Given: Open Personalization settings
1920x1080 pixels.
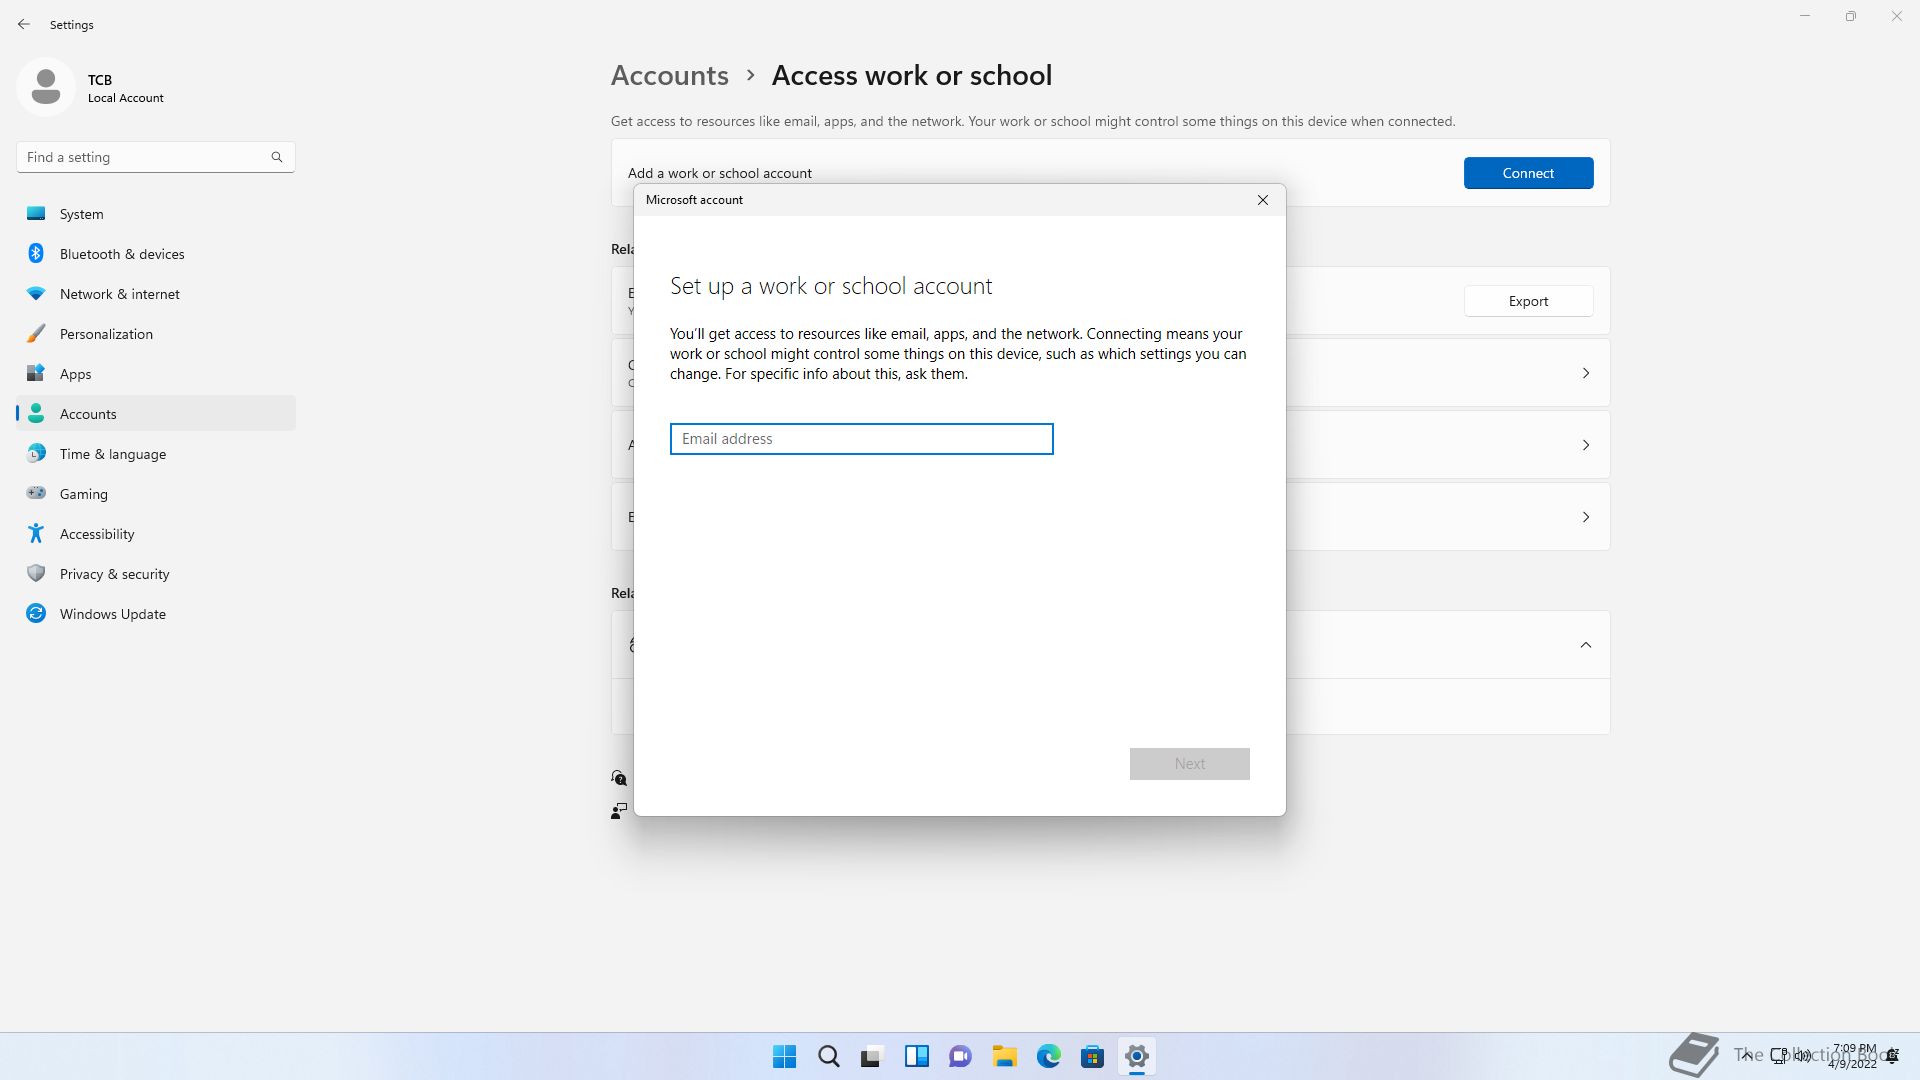Looking at the screenshot, I should click(156, 334).
